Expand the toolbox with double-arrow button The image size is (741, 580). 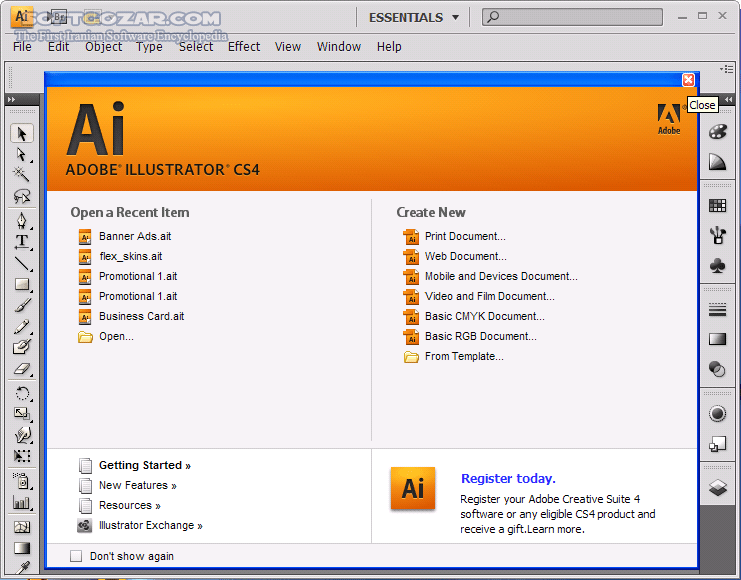[11, 99]
